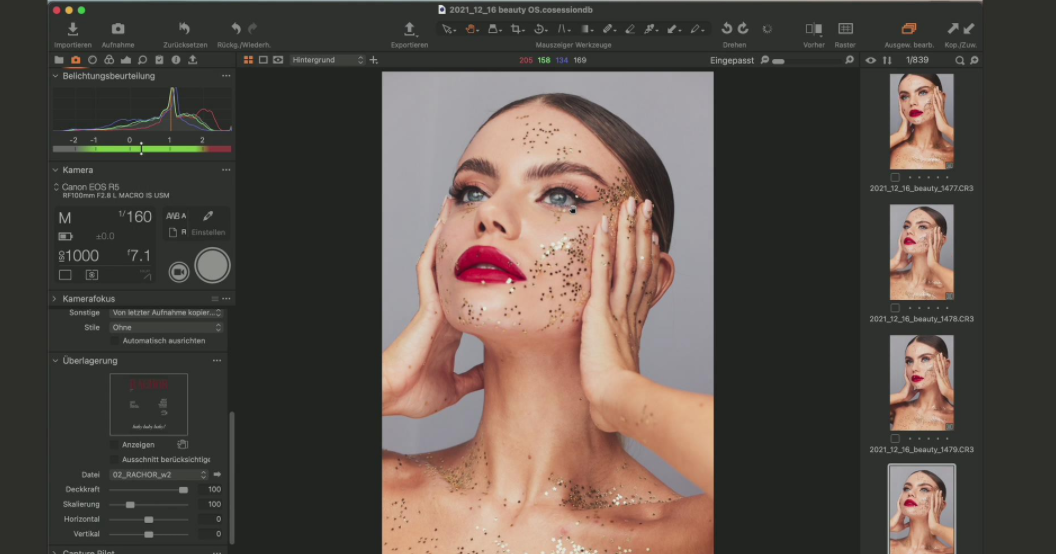
Task: Activate the orange hand pan tool
Action: tap(471, 29)
